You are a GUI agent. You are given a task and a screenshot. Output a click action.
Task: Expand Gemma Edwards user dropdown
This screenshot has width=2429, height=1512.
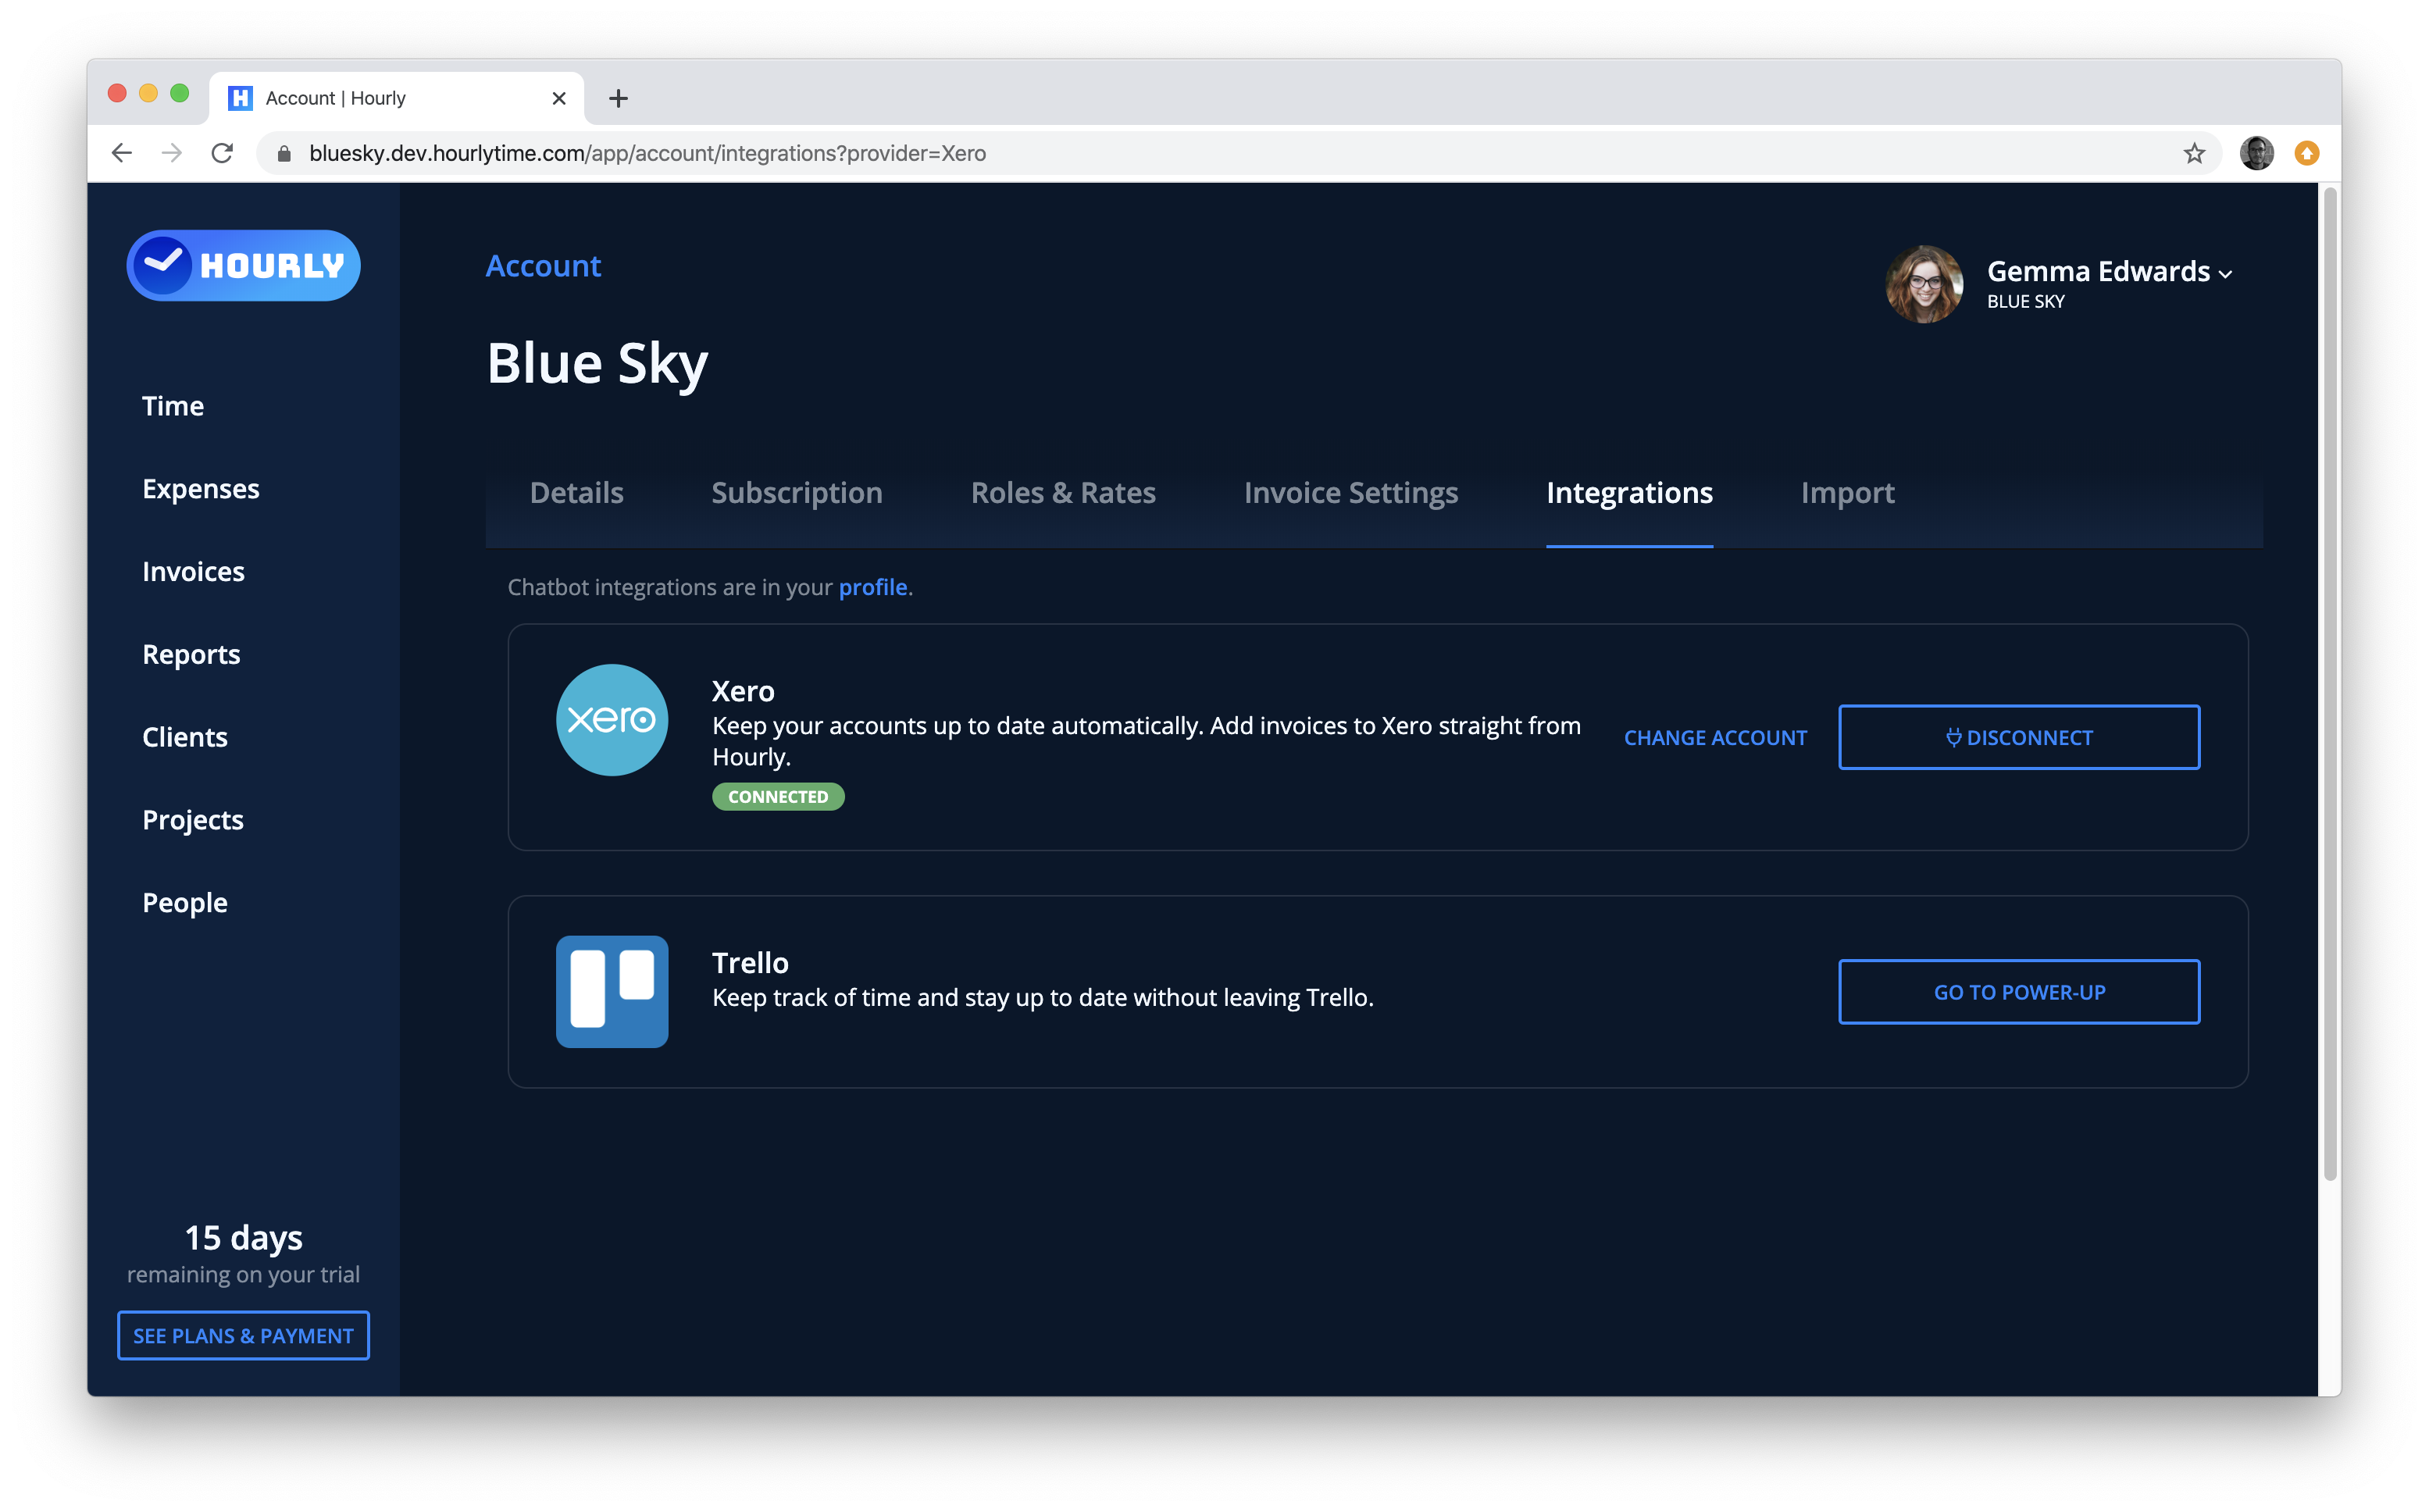pyautogui.click(x=2225, y=274)
